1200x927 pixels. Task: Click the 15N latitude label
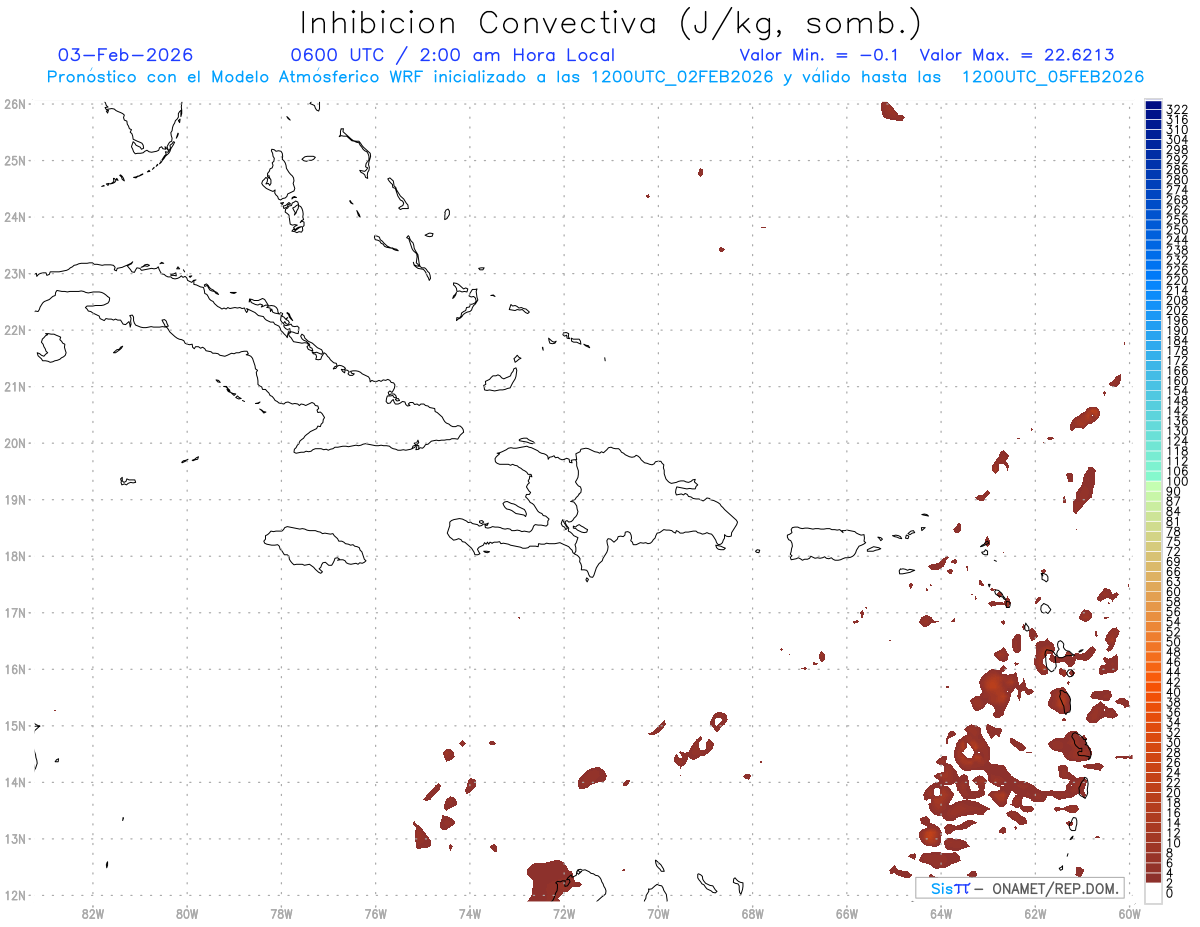click(15, 725)
